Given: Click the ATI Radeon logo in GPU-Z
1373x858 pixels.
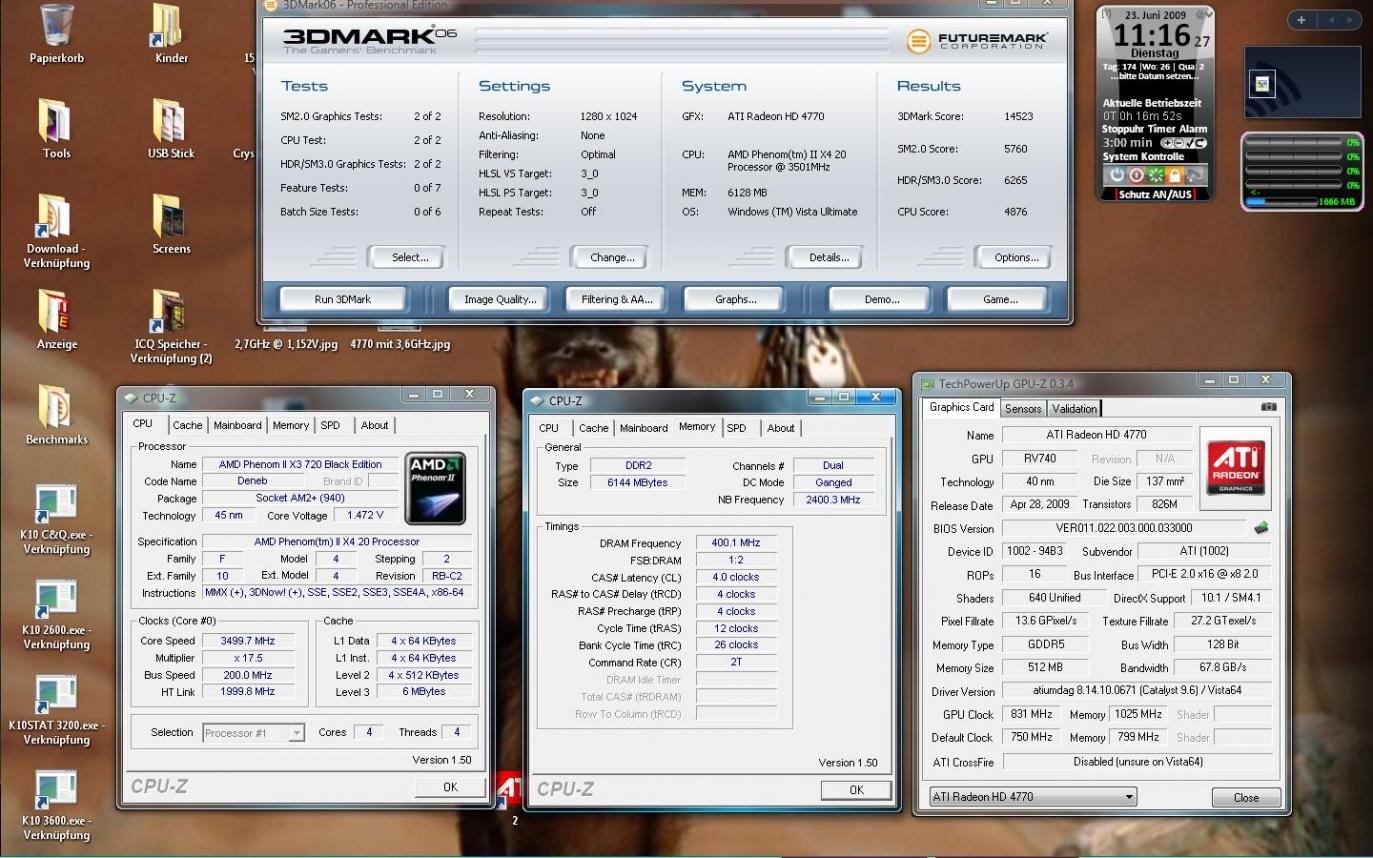Looking at the screenshot, I should pyautogui.click(x=1236, y=469).
